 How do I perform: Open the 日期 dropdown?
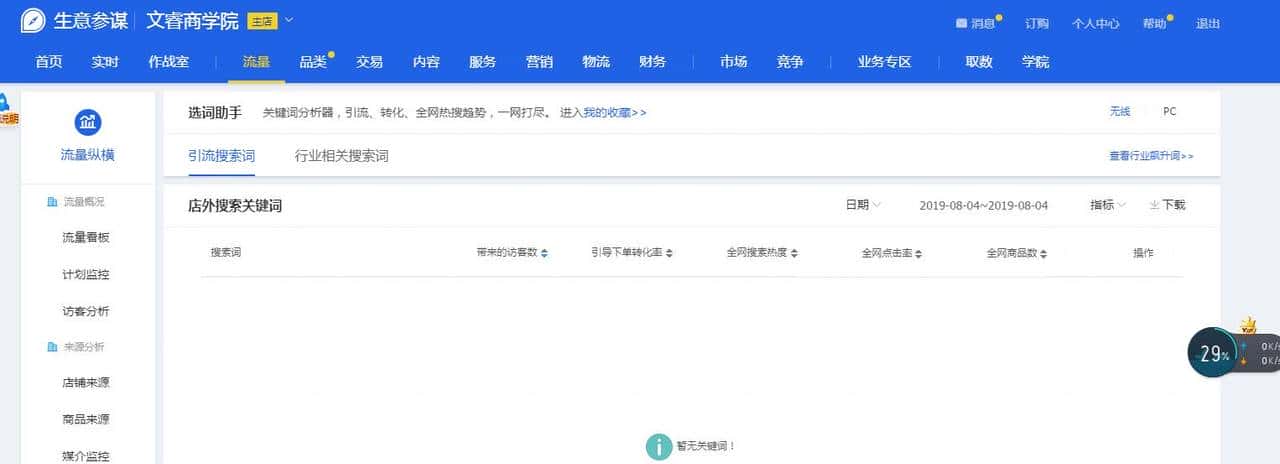point(863,205)
